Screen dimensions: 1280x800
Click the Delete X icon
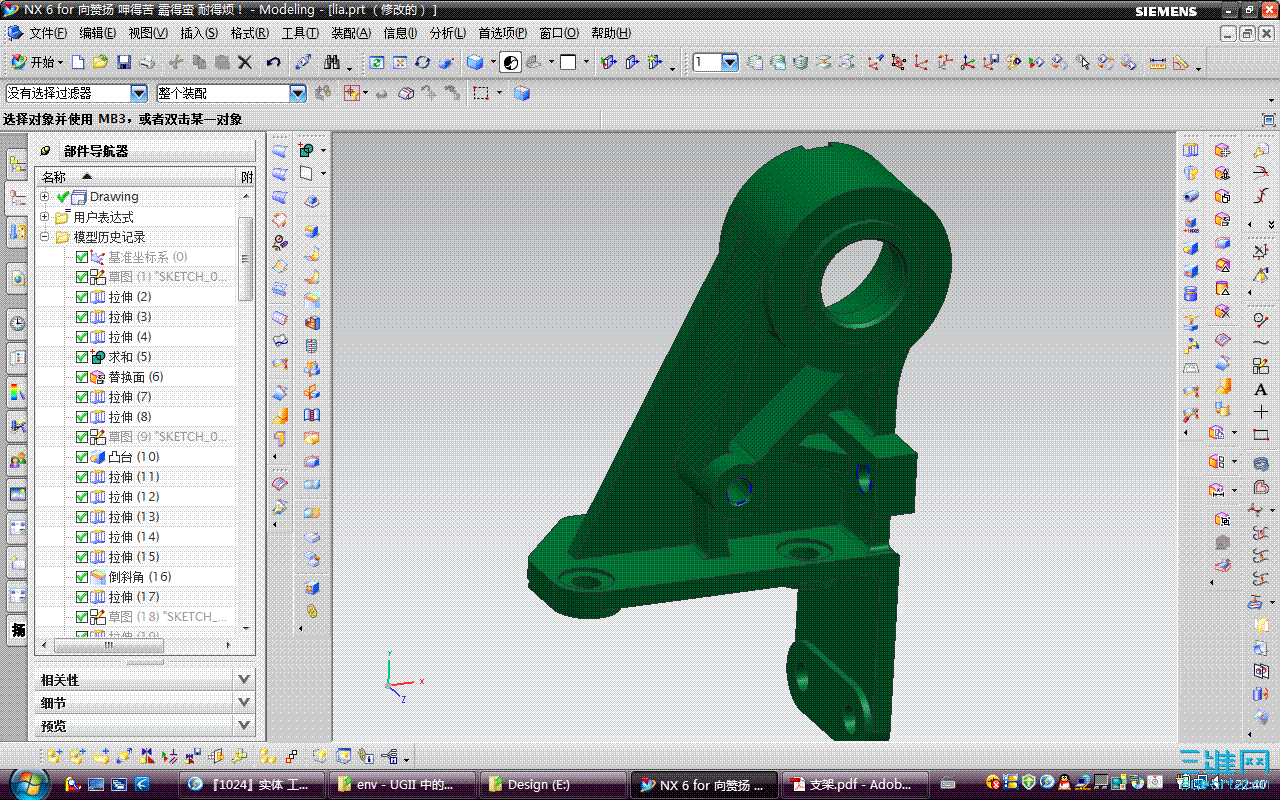[x=245, y=62]
